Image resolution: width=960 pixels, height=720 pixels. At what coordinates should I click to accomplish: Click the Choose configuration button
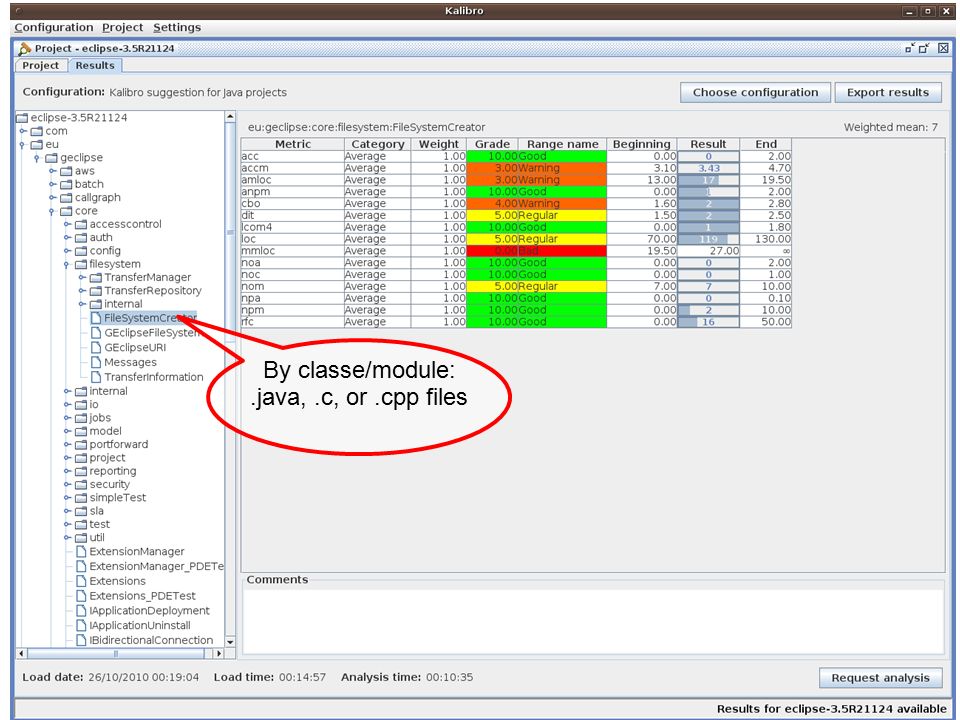pyautogui.click(x=755, y=92)
